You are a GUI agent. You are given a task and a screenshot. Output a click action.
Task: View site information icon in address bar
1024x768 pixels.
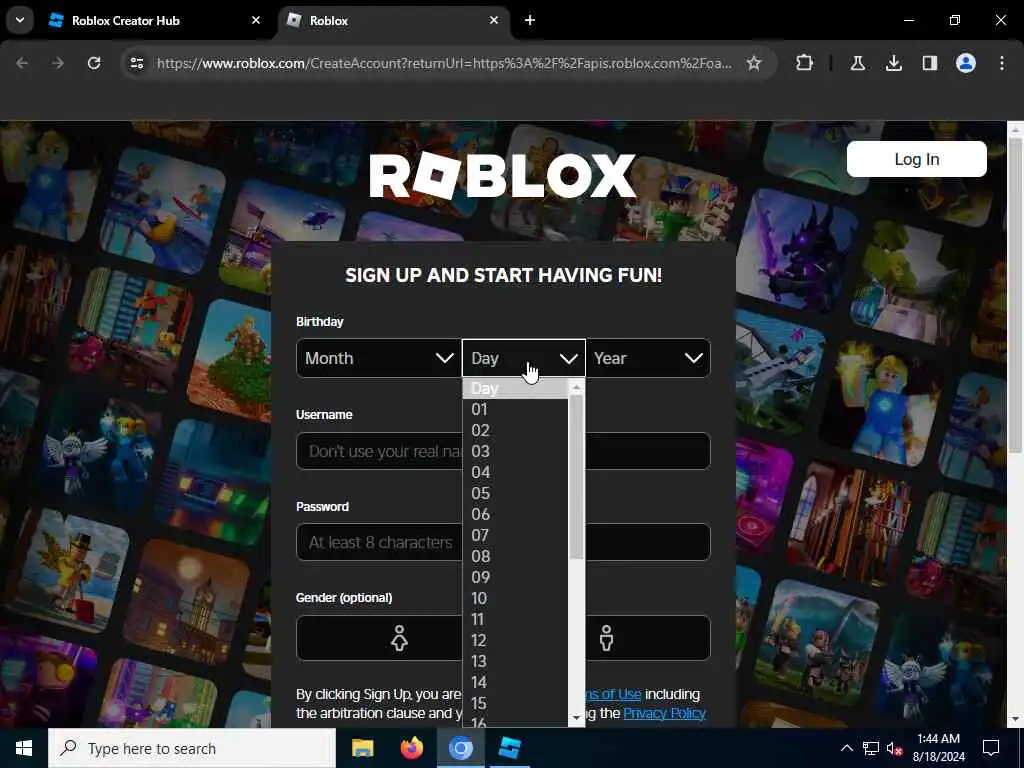136,63
